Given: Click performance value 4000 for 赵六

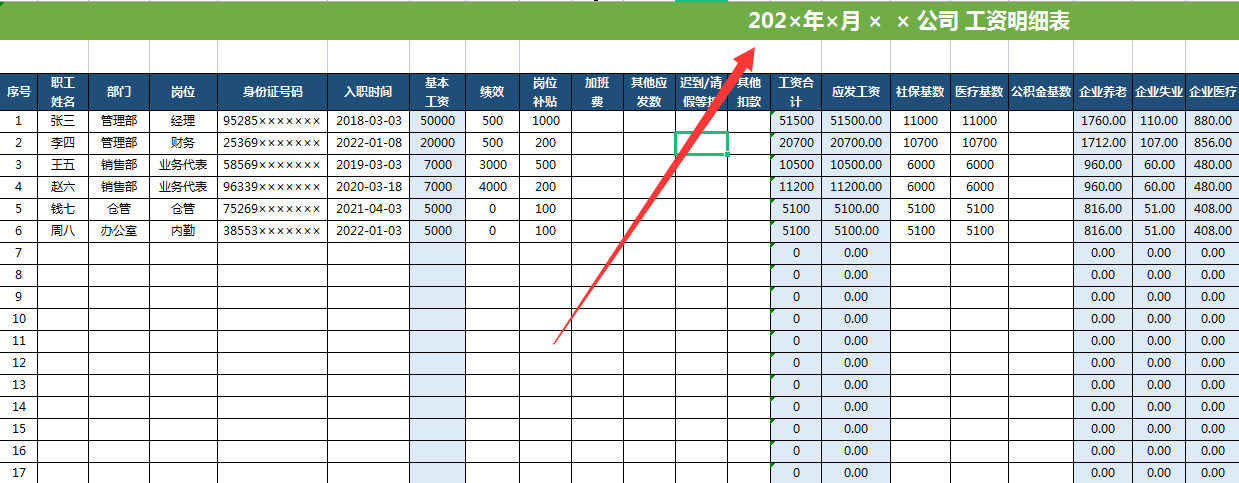Looking at the screenshot, I should (x=492, y=187).
